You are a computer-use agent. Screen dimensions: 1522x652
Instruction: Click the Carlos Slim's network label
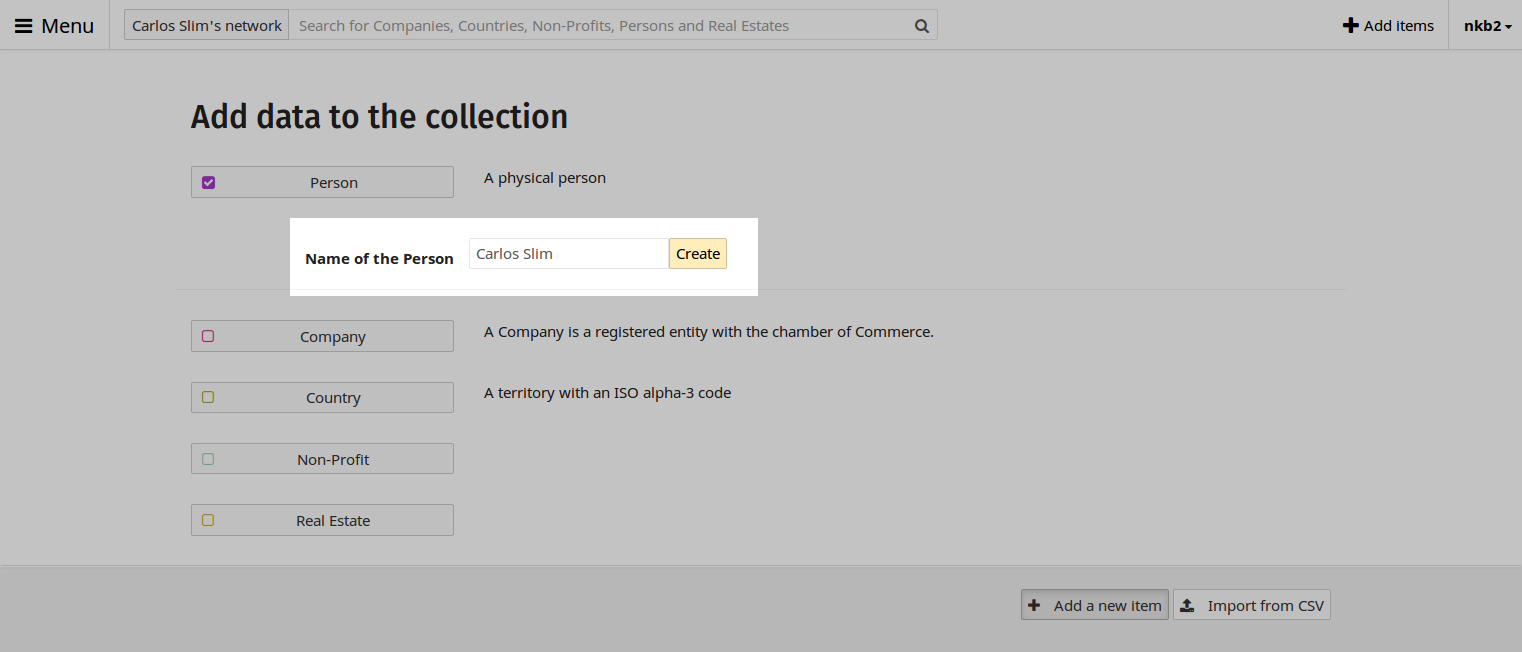pos(207,25)
